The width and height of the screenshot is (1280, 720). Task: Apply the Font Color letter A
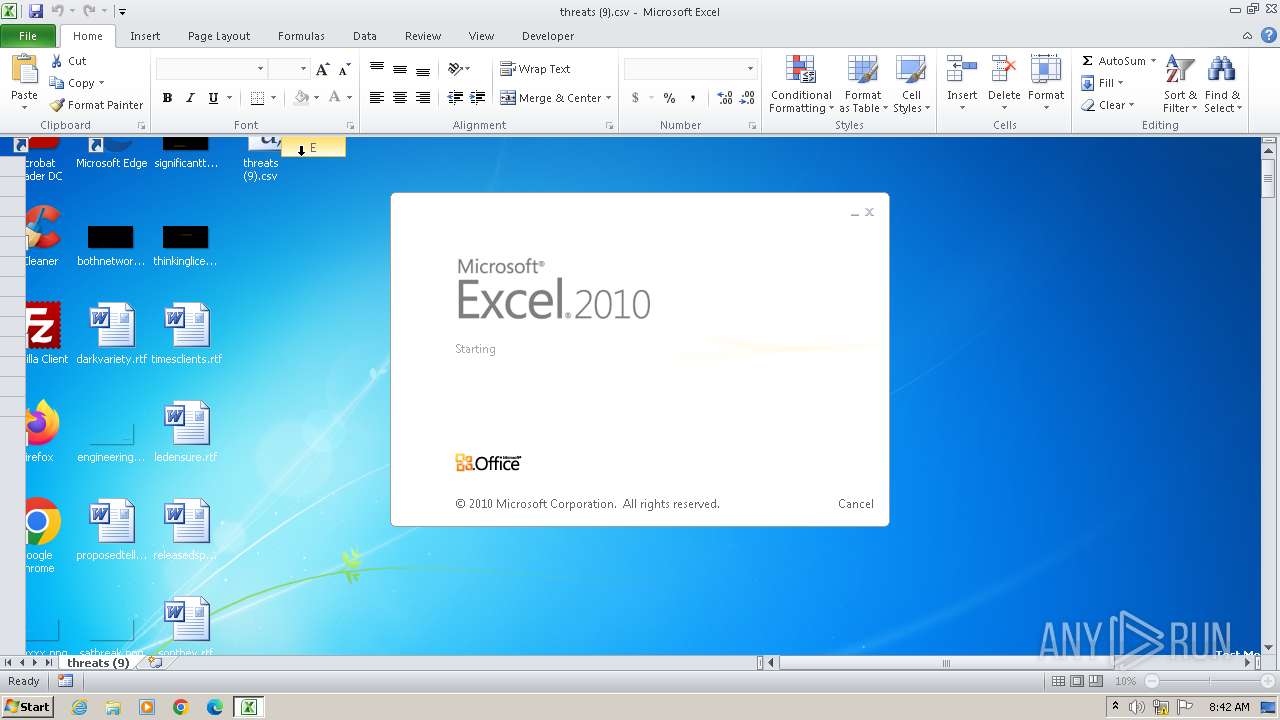(x=334, y=98)
